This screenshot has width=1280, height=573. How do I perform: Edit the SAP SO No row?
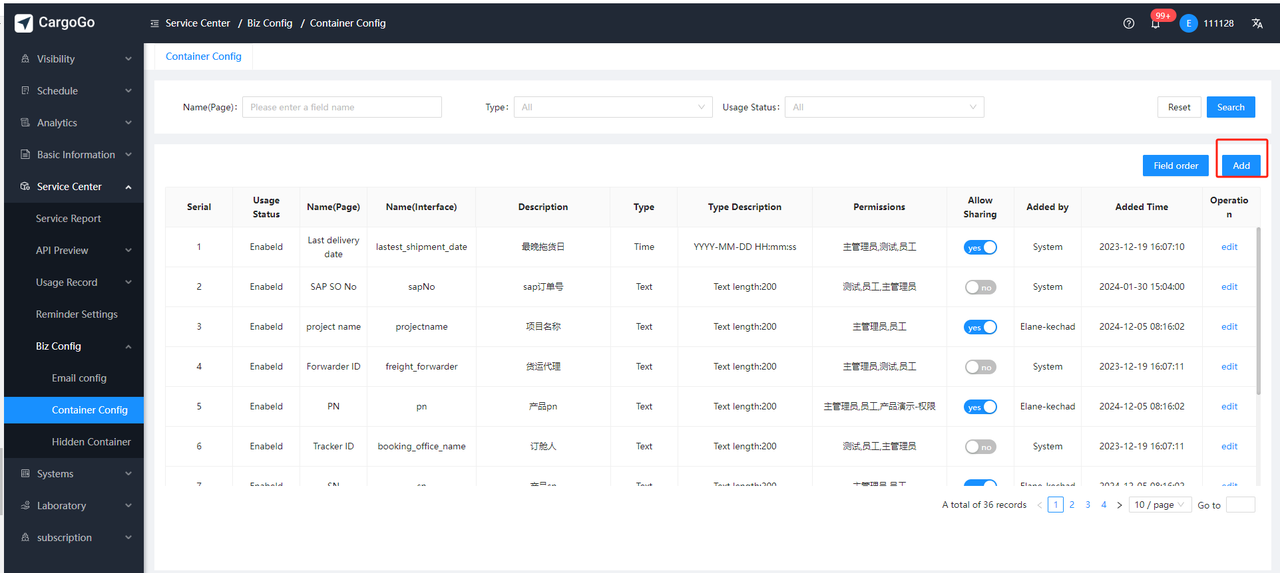(1229, 287)
